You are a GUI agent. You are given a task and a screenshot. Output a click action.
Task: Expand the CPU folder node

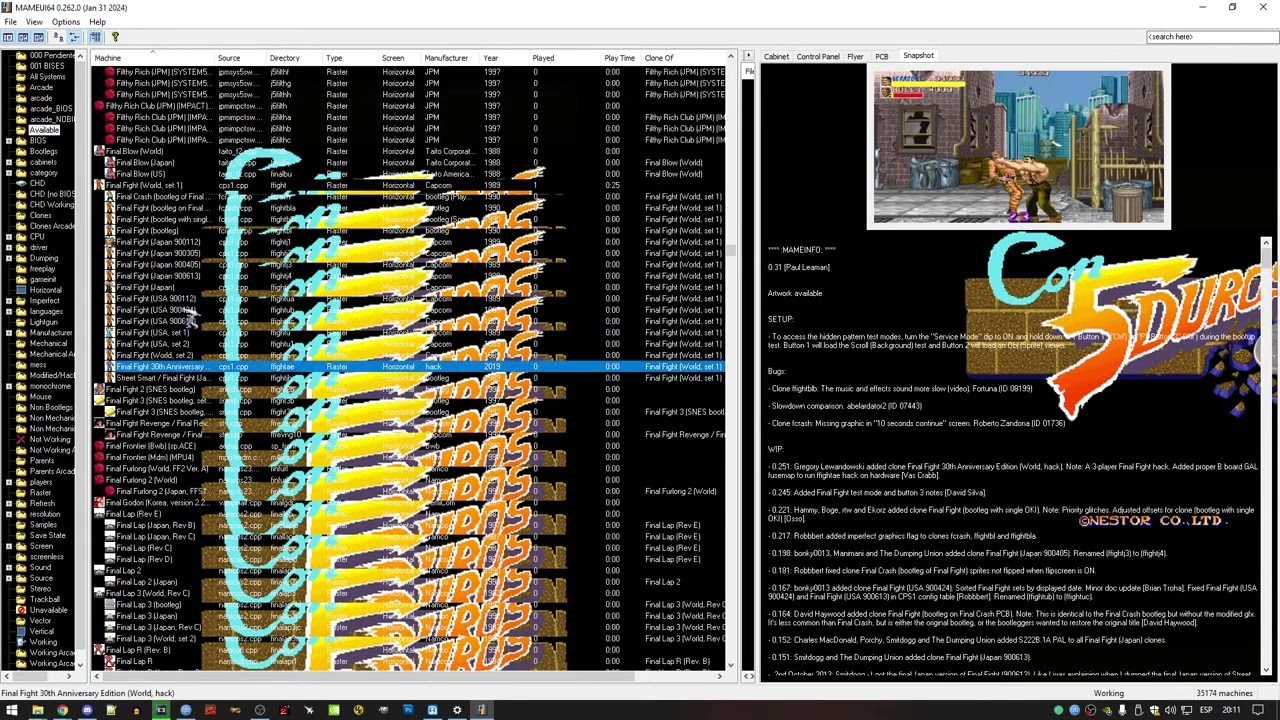(x=9, y=237)
